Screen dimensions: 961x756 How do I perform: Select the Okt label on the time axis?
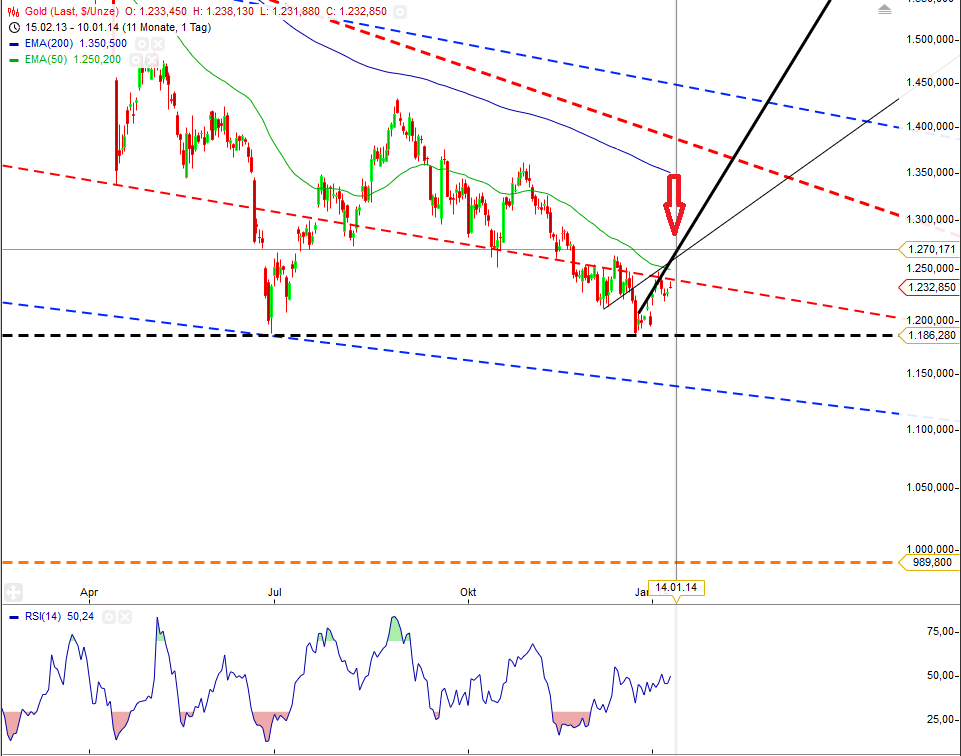(466, 593)
